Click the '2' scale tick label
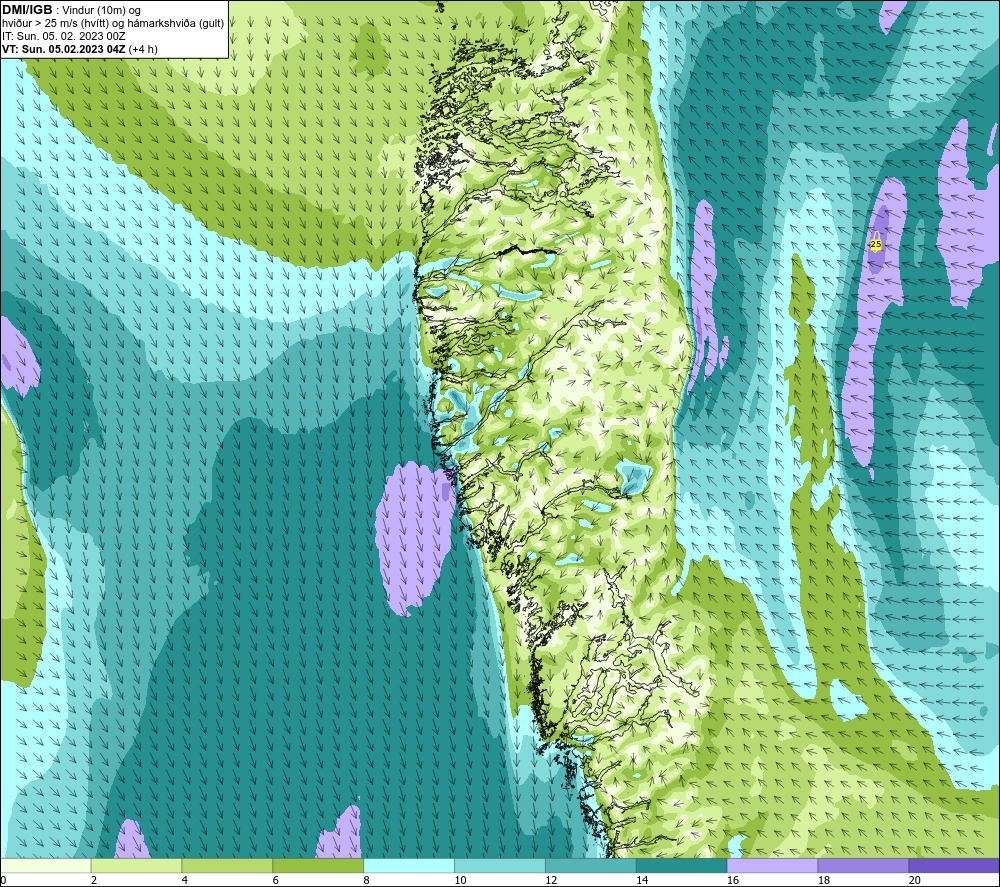Viewport: 1000px width, 887px height. (94, 880)
